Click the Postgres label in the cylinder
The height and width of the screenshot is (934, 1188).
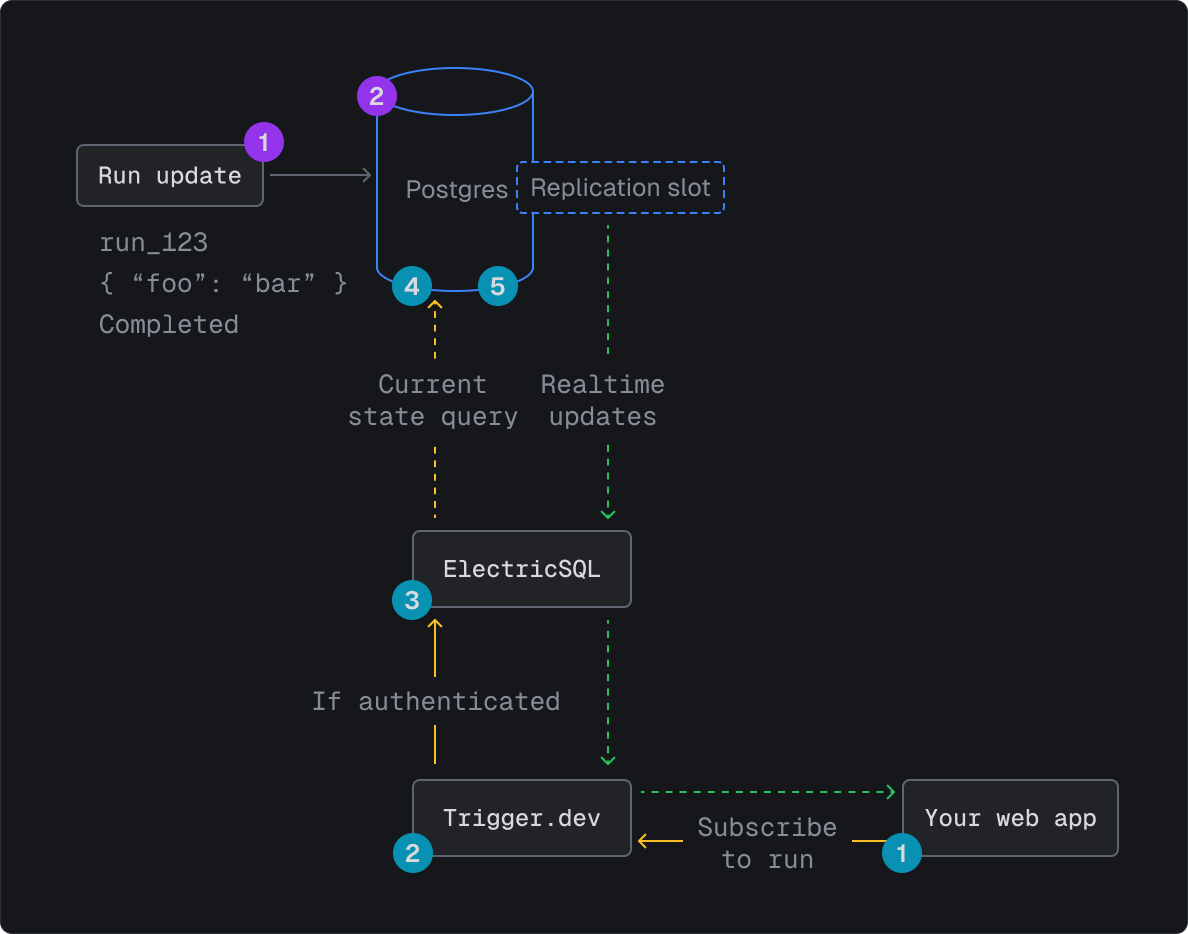456,189
